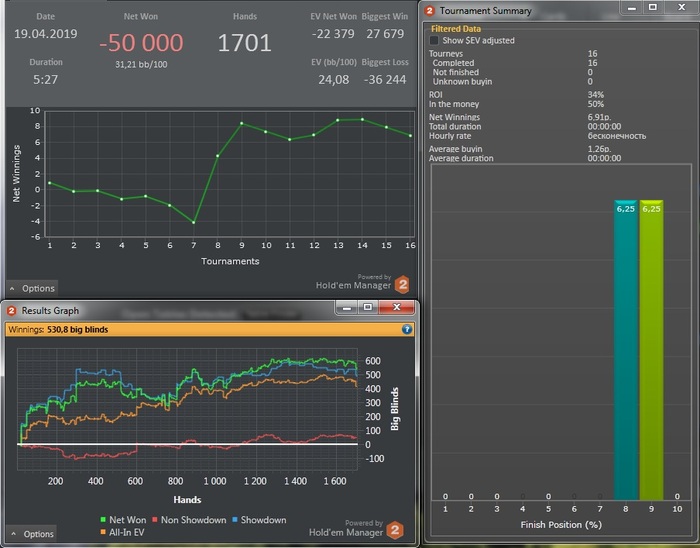700x548 pixels.
Task: Minimize the Results Graph window
Action: click(347, 307)
